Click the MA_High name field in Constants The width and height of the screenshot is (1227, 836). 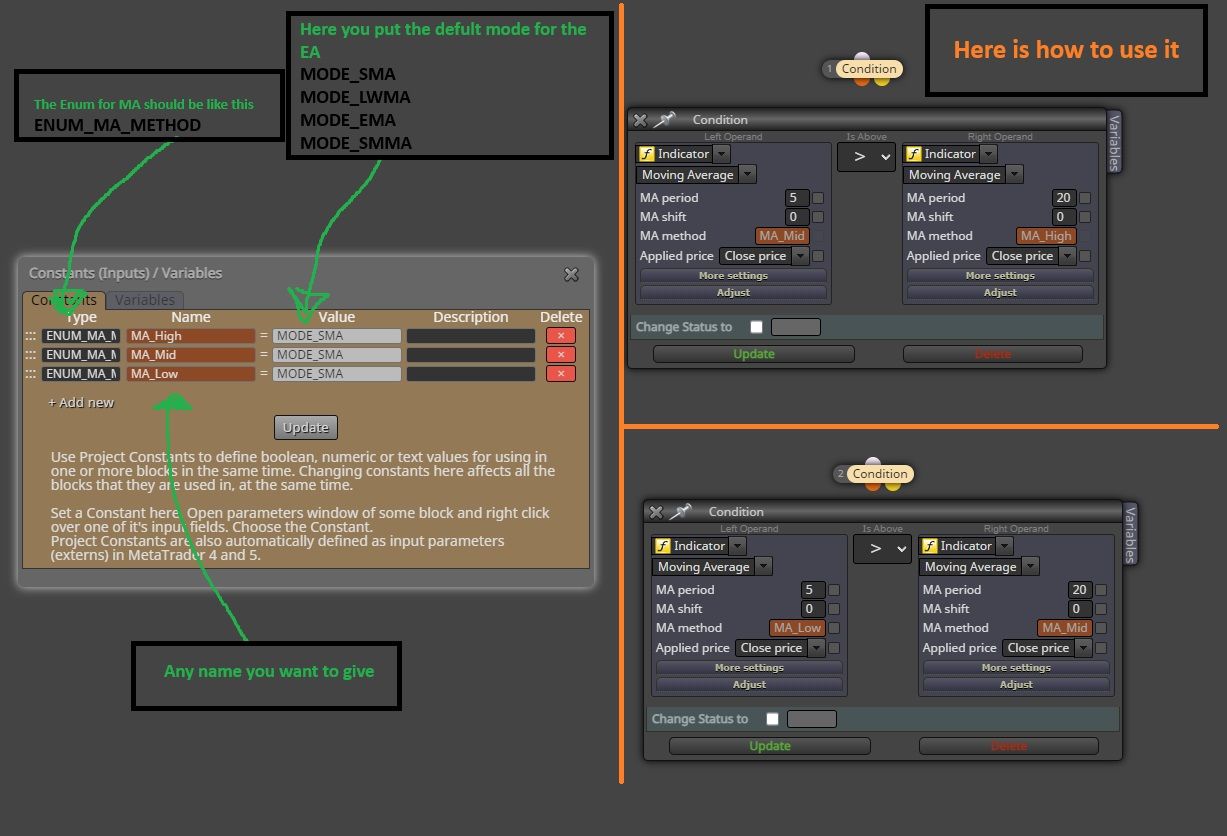[x=191, y=336]
